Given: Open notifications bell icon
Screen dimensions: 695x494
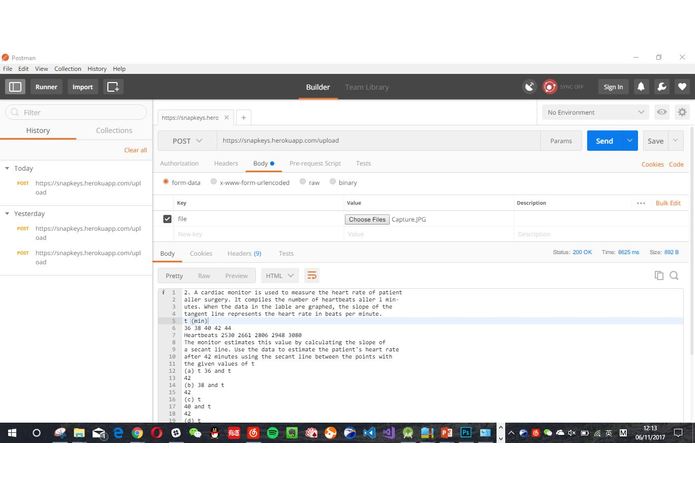Looking at the screenshot, I should (x=641, y=87).
